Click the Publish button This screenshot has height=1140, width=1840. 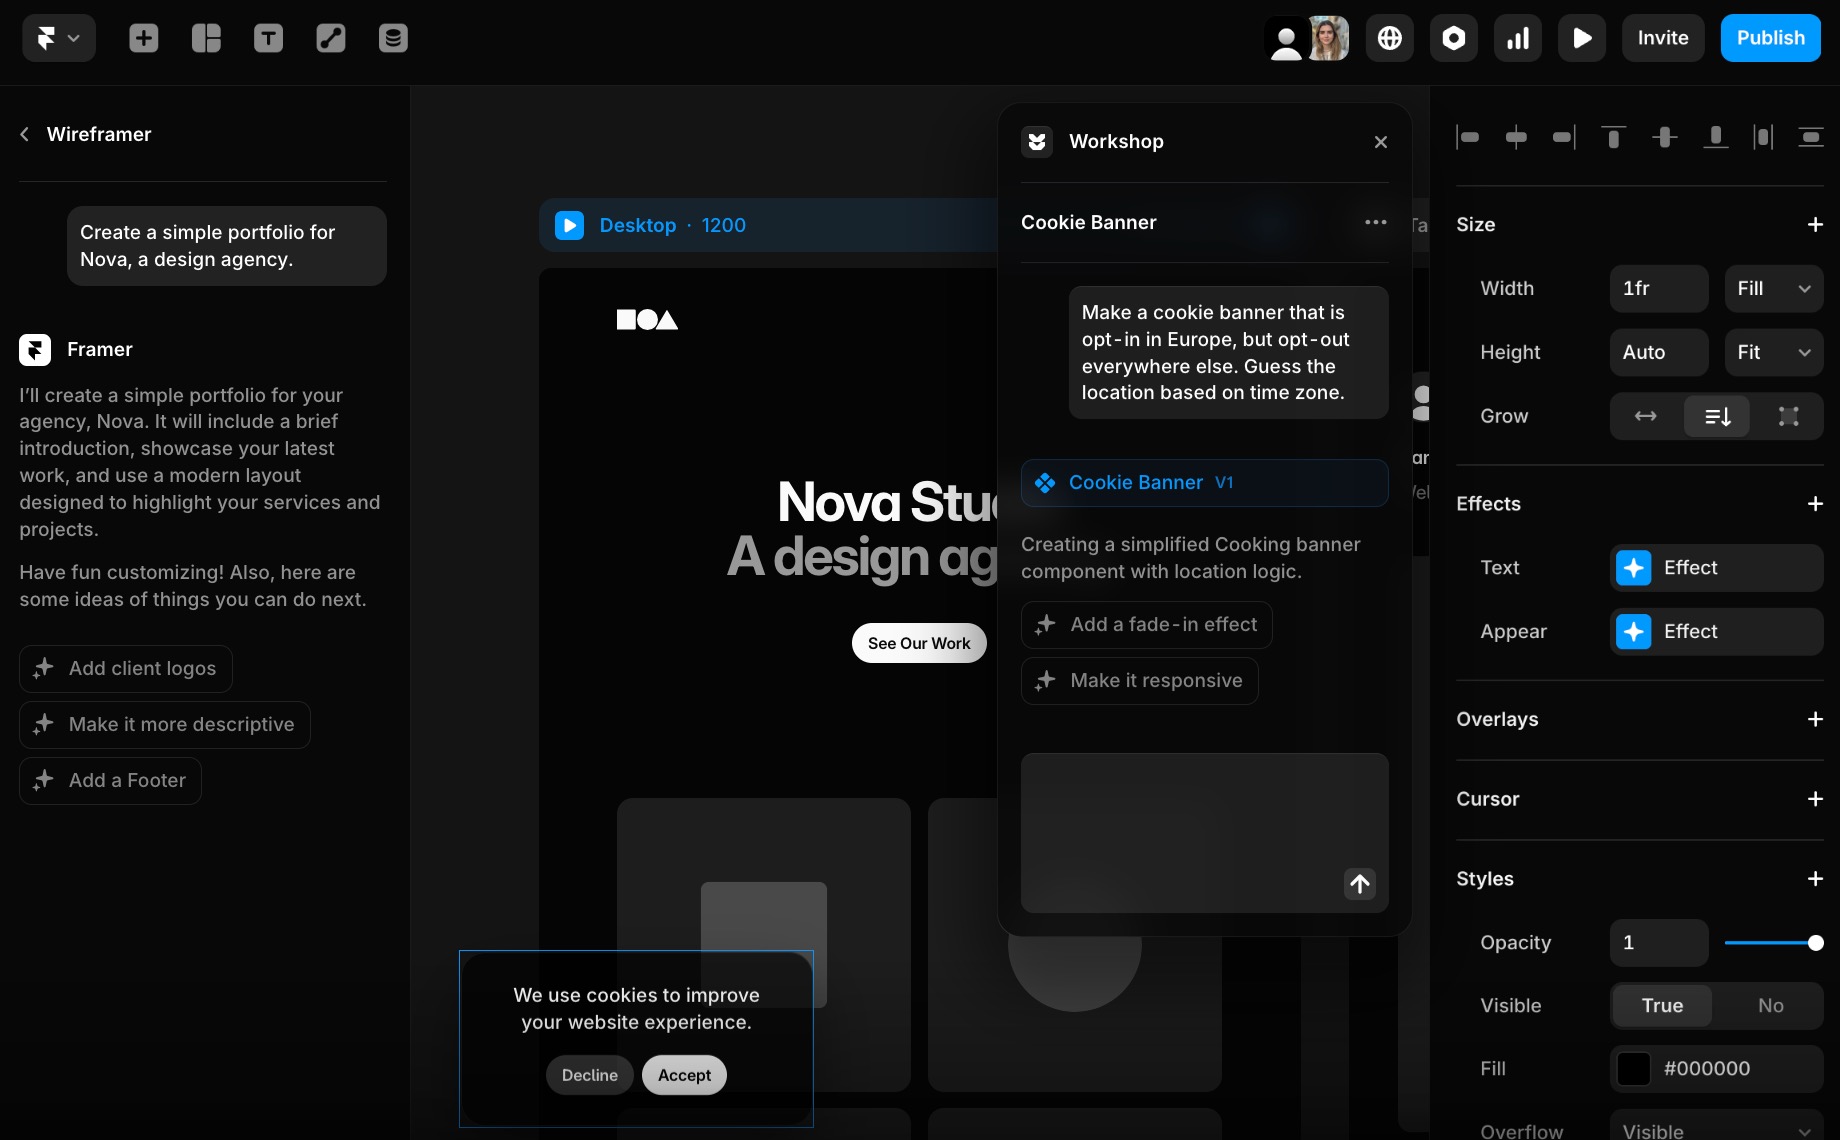[x=1771, y=38]
